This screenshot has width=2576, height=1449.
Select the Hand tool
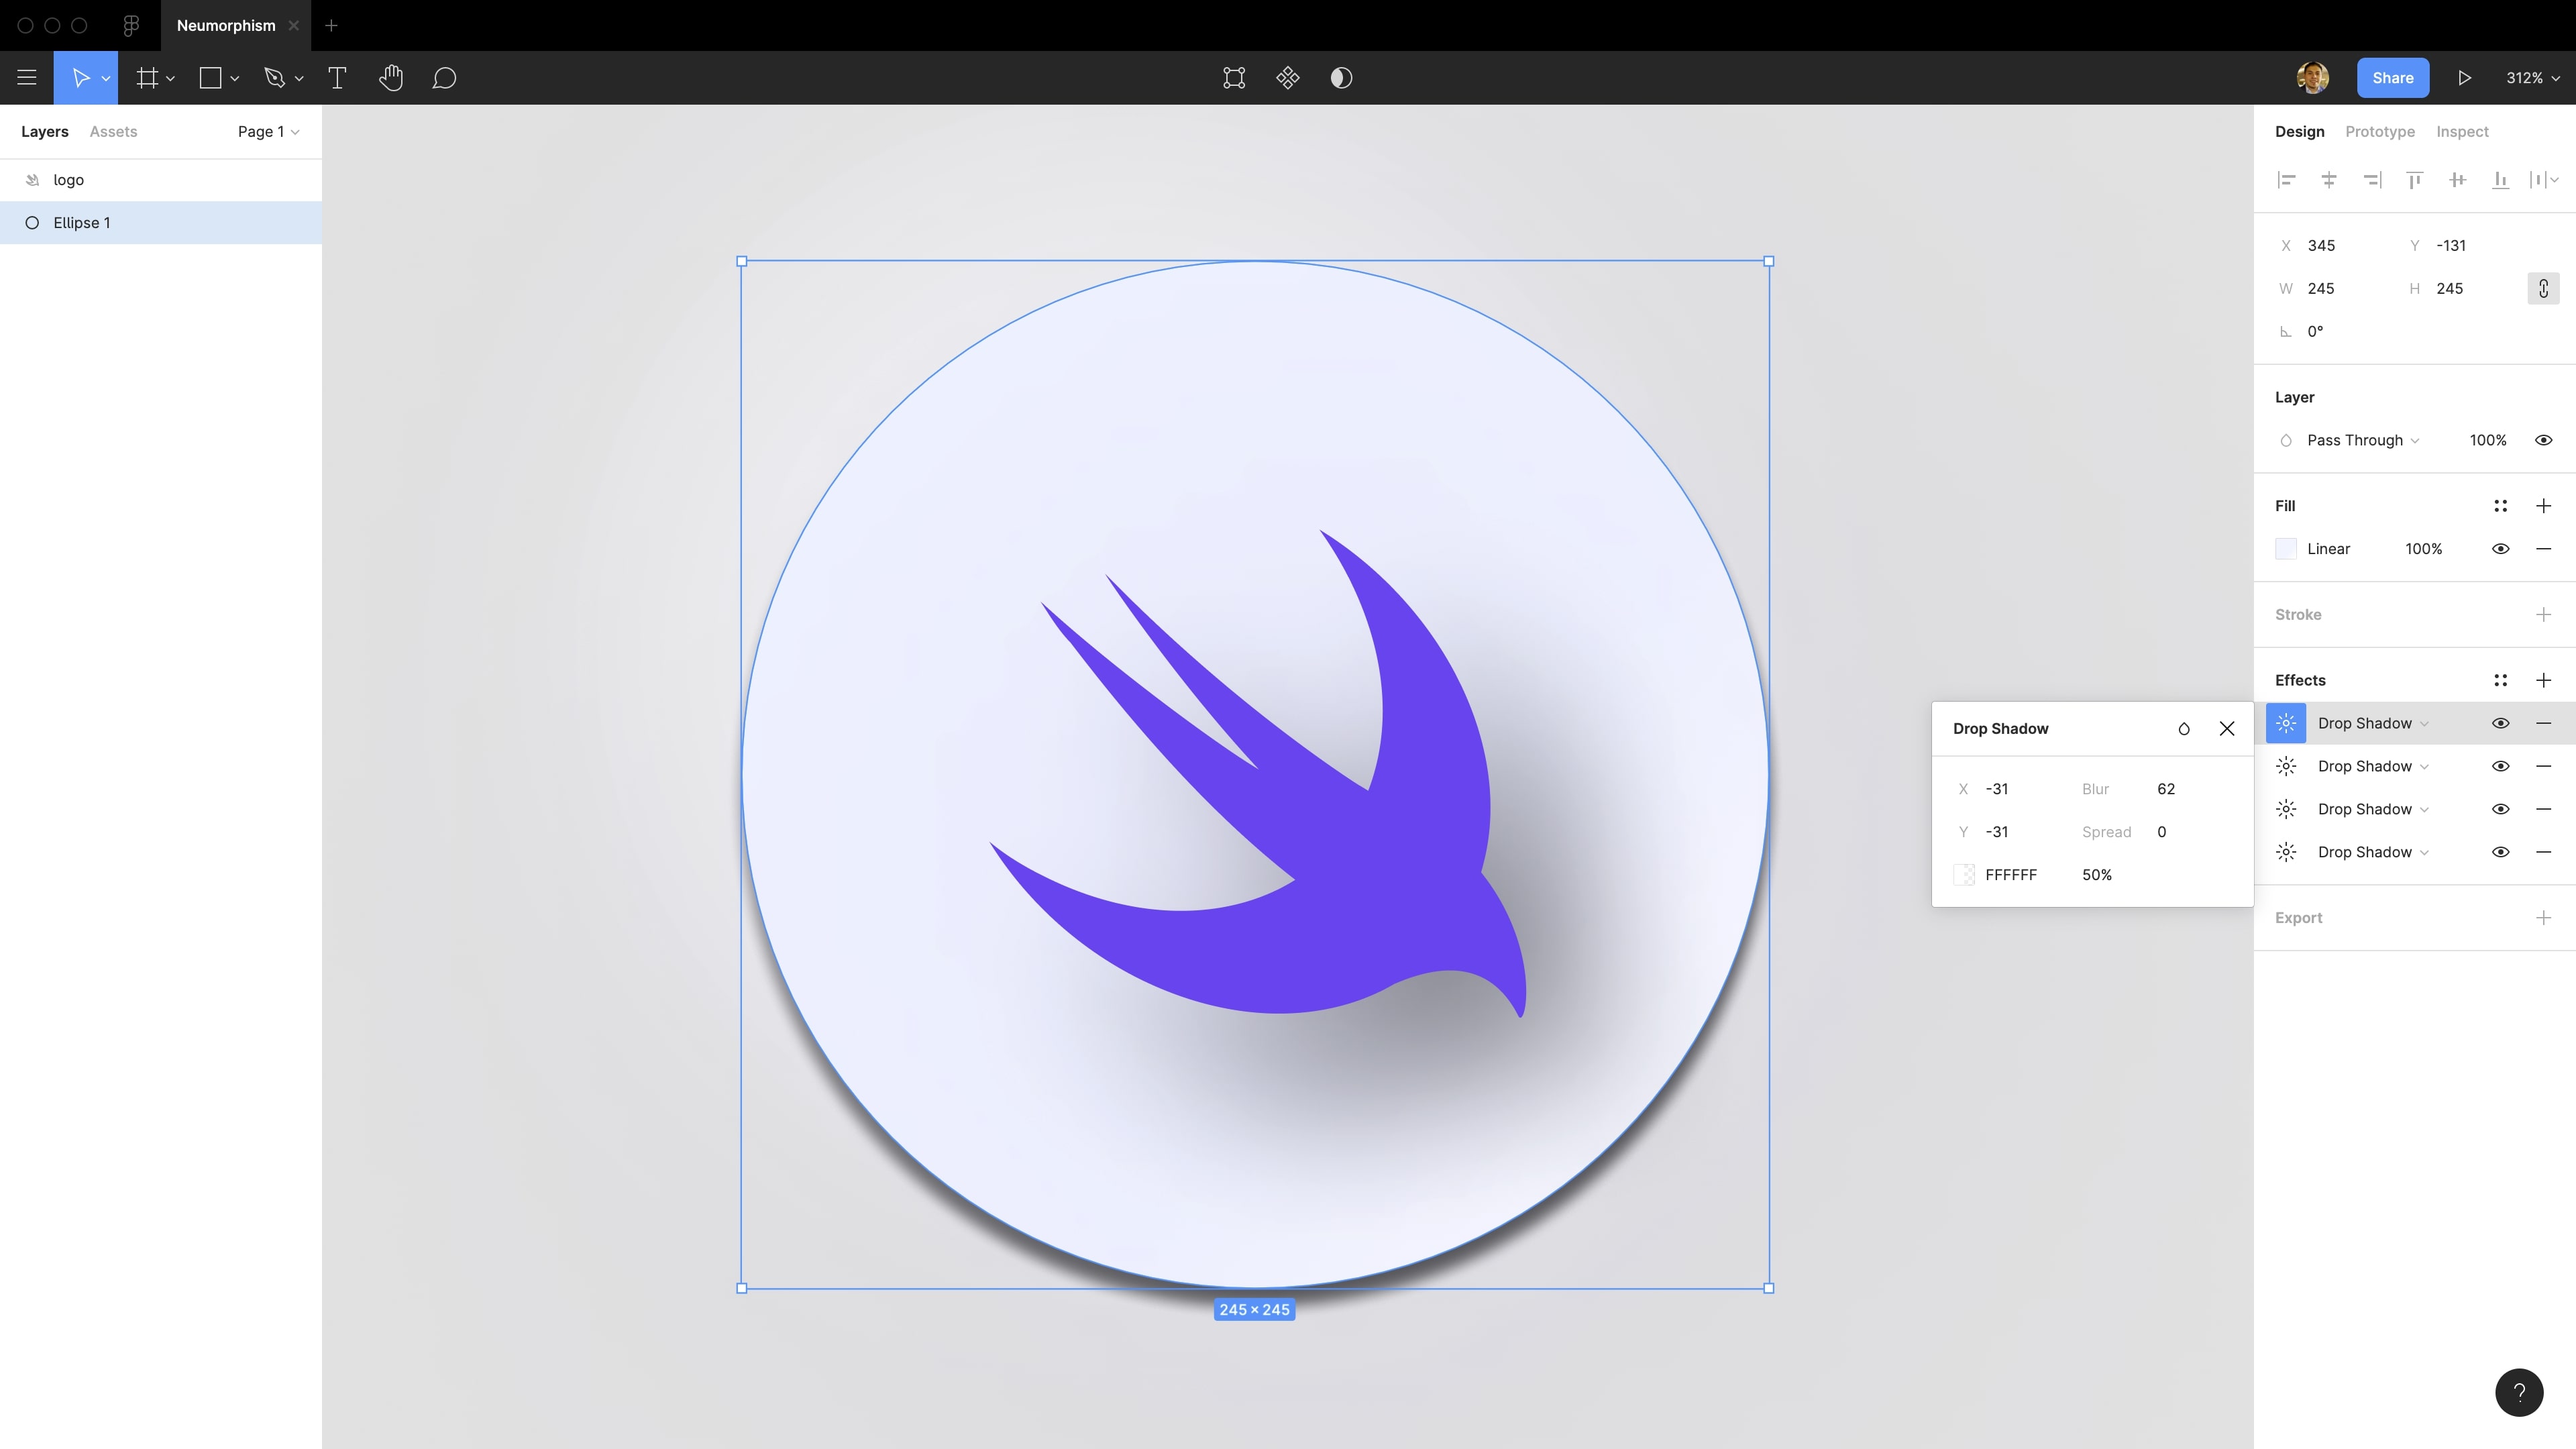391,78
